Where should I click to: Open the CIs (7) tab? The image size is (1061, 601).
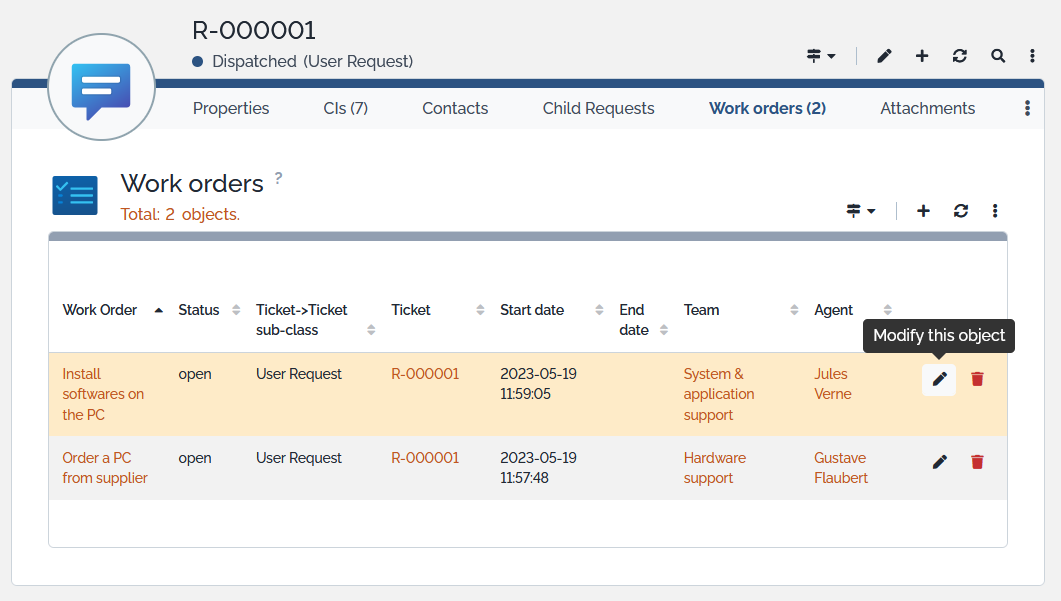pos(346,108)
